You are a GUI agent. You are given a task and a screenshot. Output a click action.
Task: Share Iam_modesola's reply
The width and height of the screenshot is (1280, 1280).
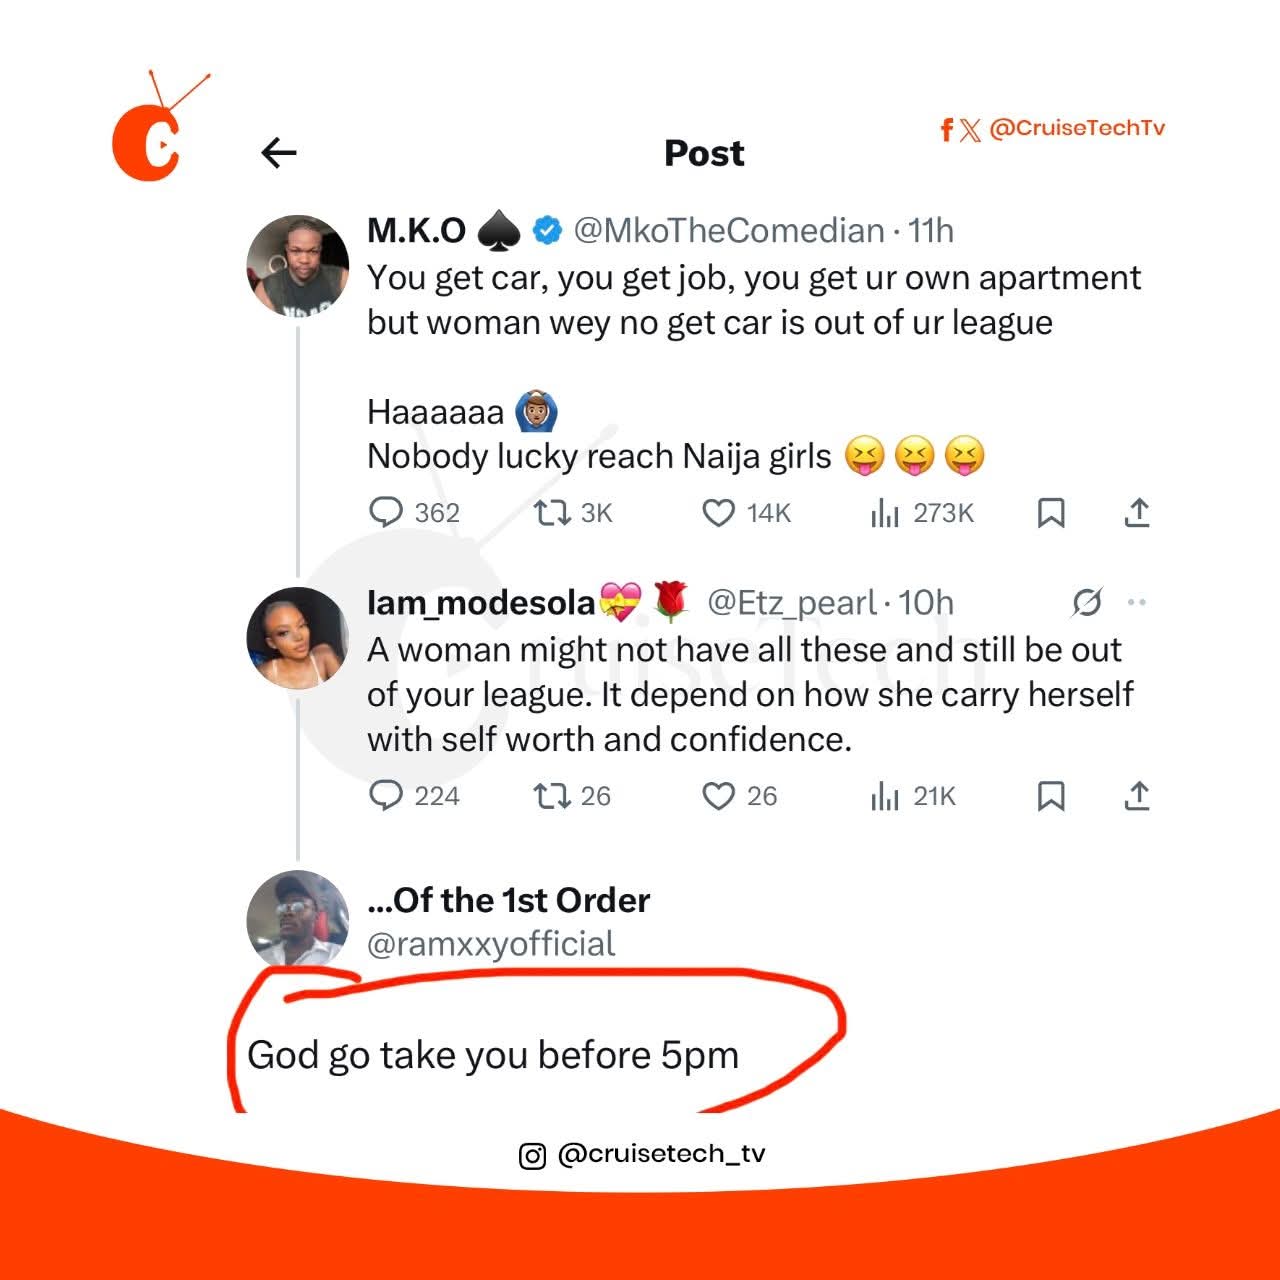[1137, 795]
